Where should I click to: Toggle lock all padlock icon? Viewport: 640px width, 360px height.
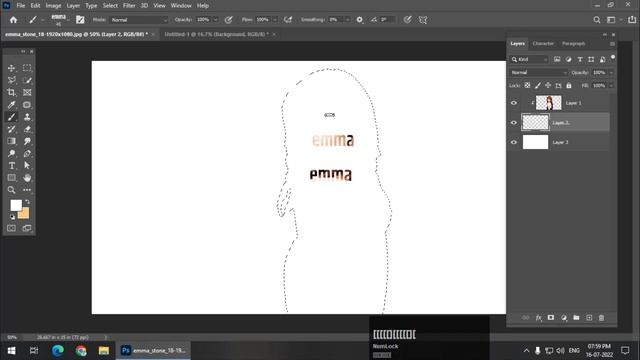pos(569,85)
